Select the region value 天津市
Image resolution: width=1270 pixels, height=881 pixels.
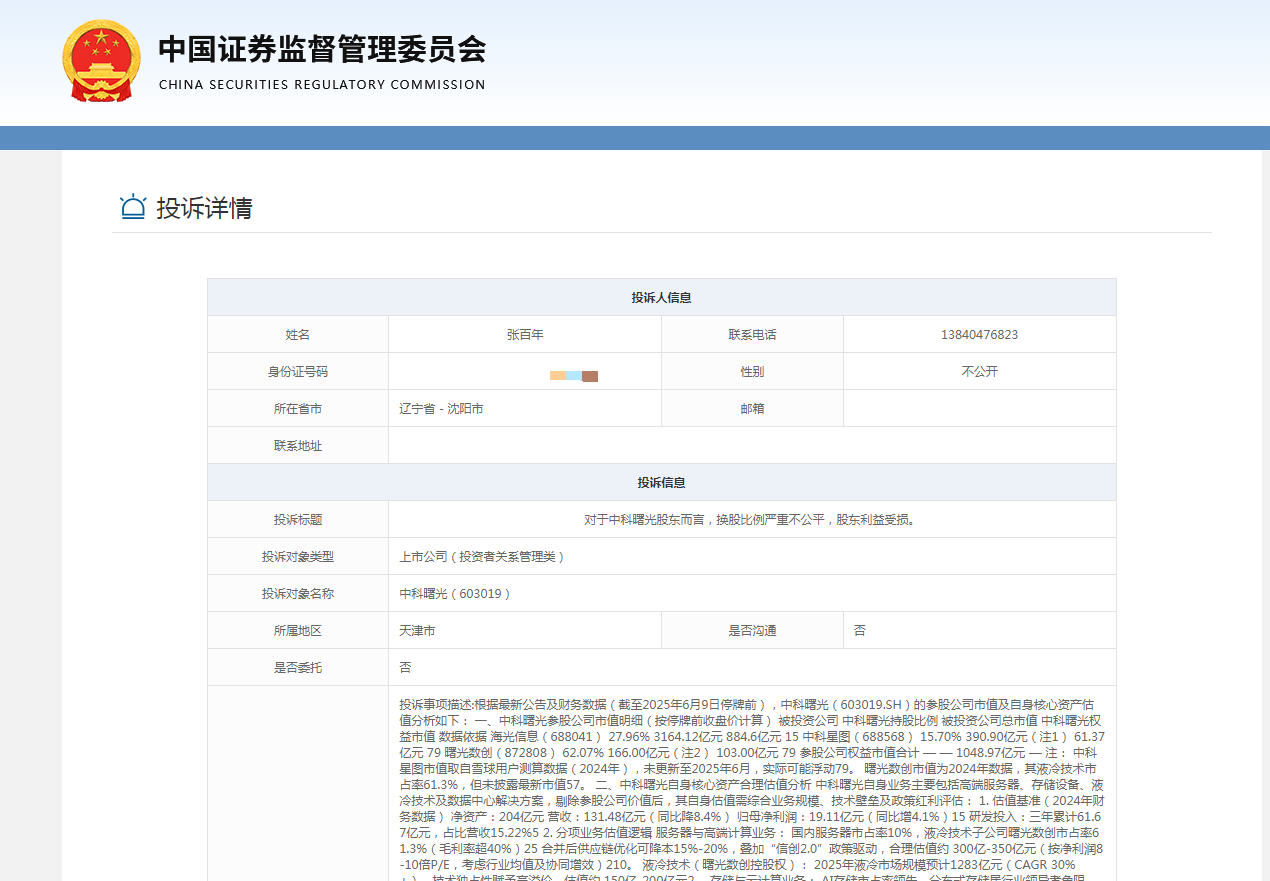(x=417, y=631)
